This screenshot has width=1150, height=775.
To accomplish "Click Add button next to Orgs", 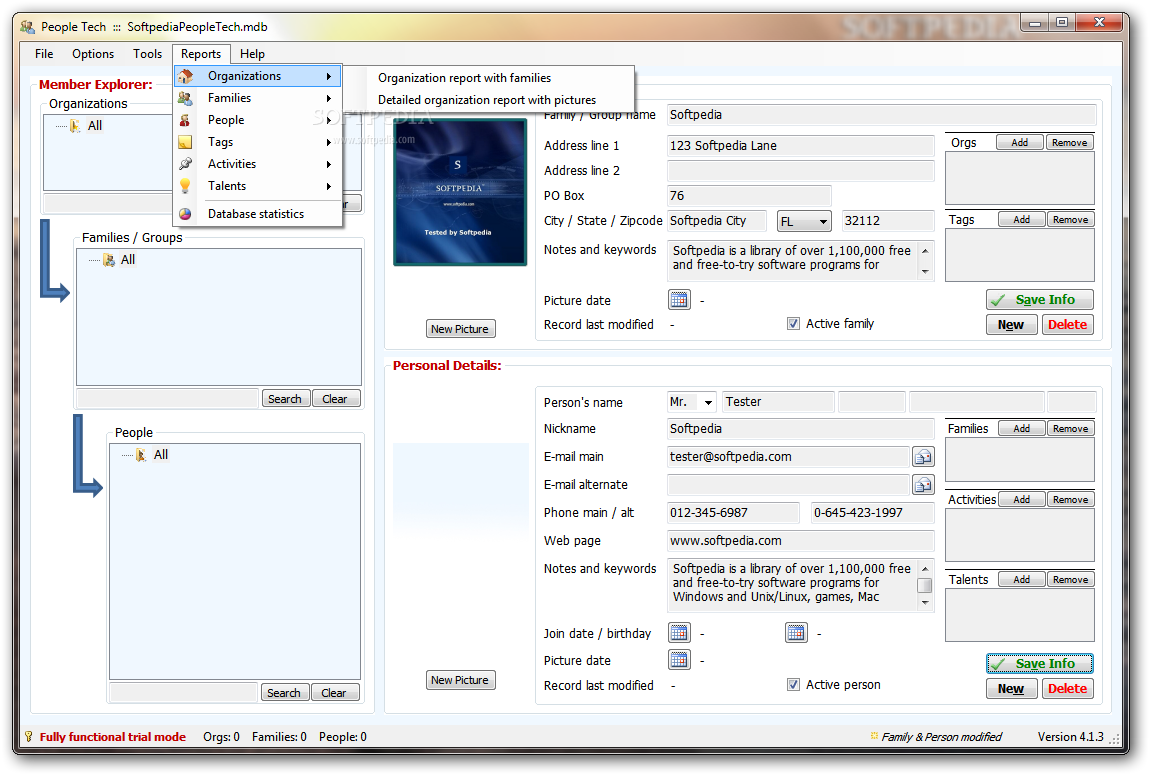I will coord(1019,142).
